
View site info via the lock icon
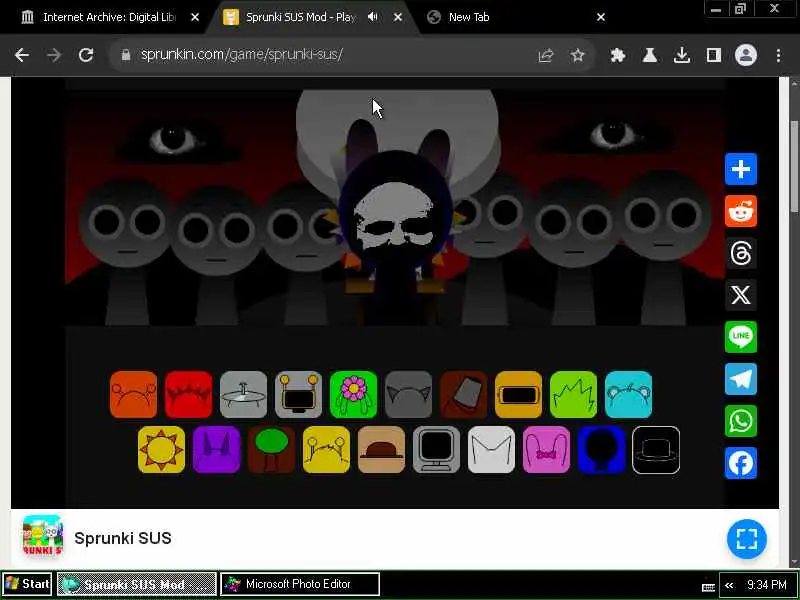[x=126, y=55]
